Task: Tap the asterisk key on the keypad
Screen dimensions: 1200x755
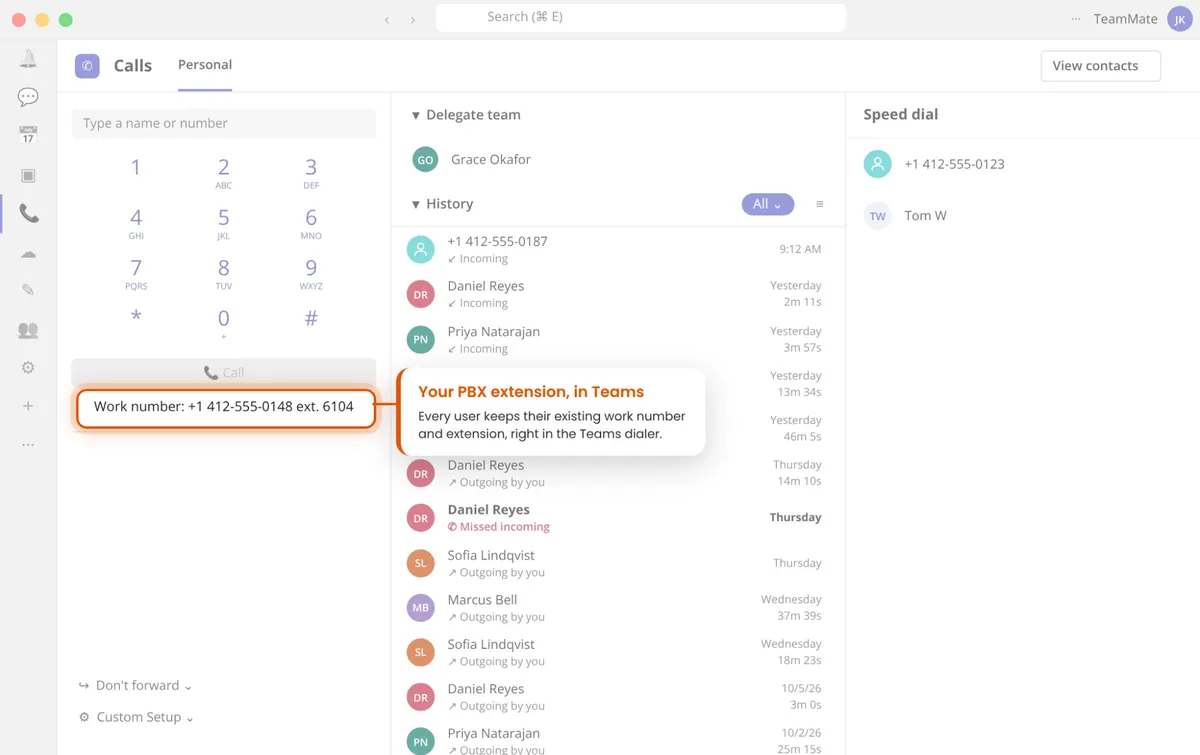Action: click(x=136, y=318)
